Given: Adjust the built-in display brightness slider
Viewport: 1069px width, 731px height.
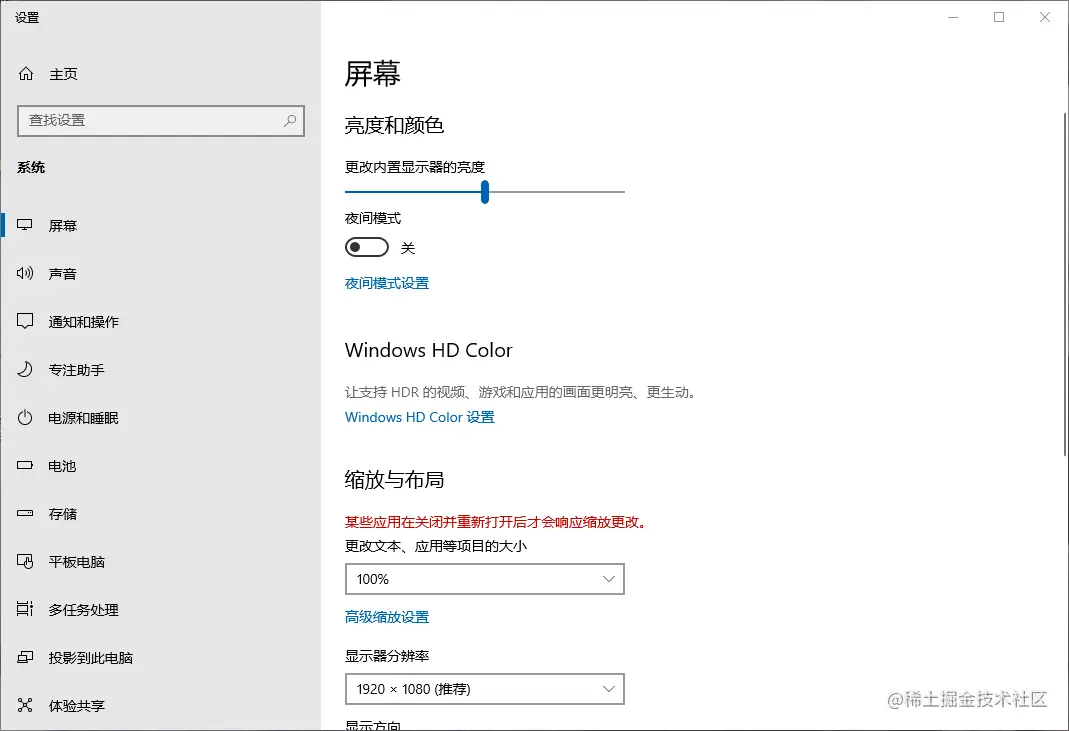Looking at the screenshot, I should click(484, 191).
